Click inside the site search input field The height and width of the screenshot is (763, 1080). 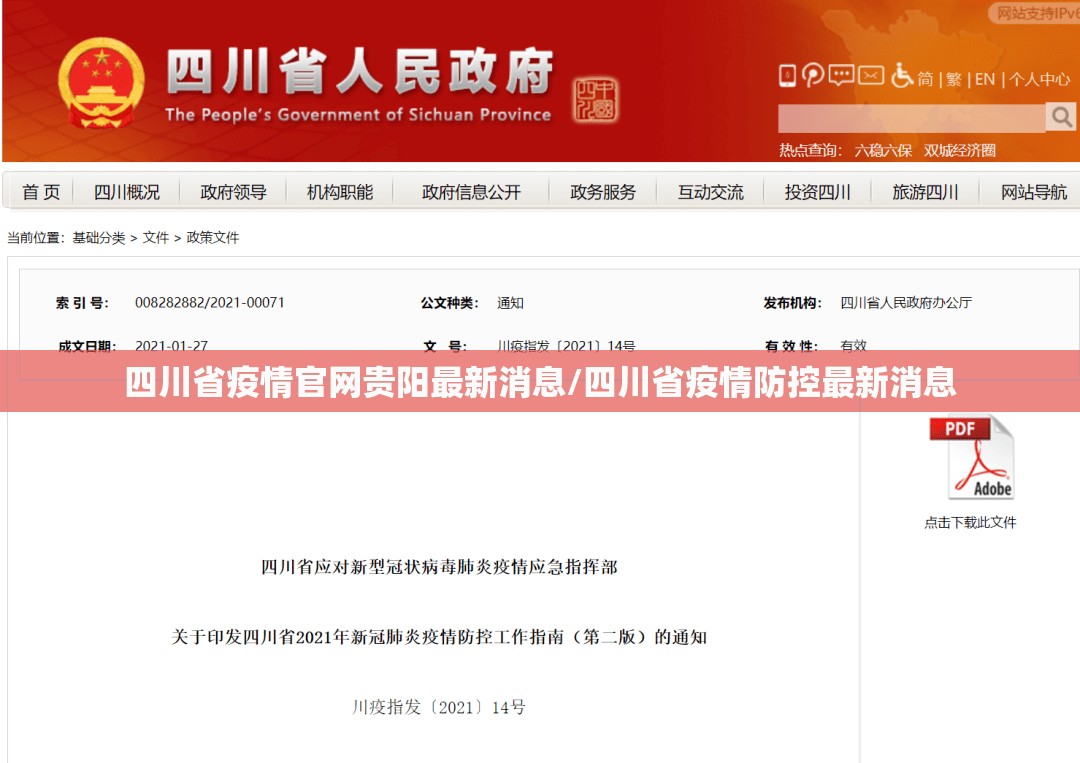(911, 118)
